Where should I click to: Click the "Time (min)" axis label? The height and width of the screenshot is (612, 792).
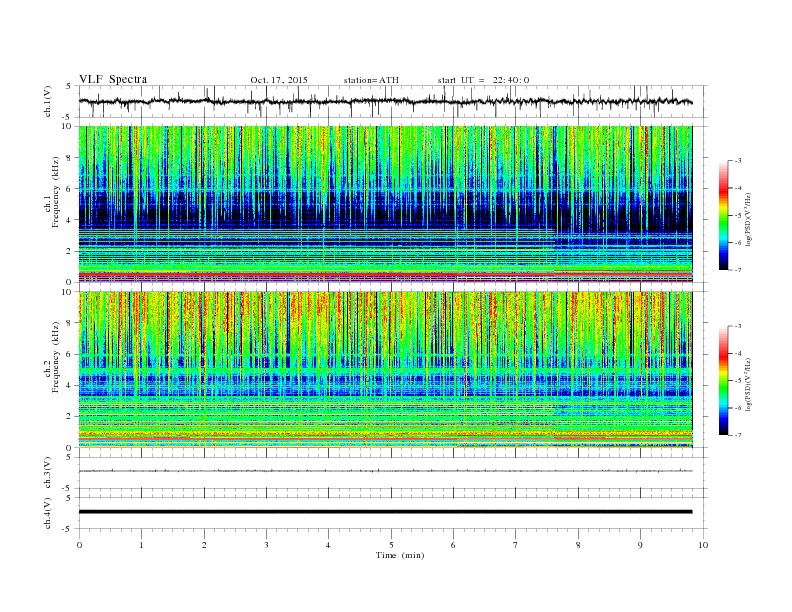click(400, 555)
